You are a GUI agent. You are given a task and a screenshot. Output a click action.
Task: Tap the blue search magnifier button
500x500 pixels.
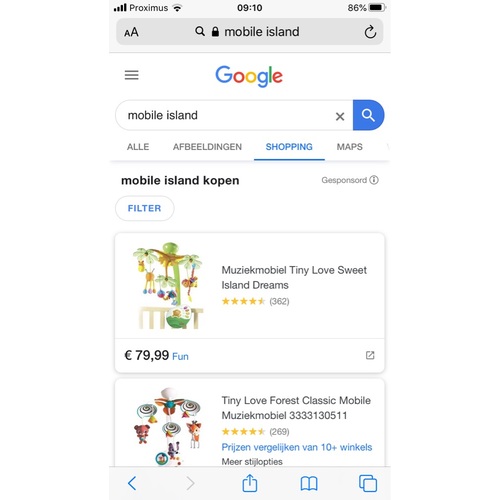[x=368, y=115]
